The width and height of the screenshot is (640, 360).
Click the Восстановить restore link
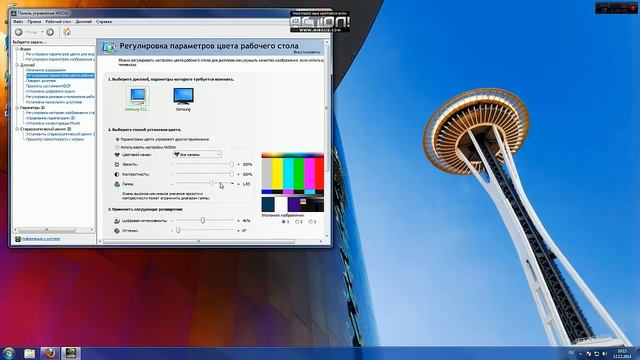point(307,52)
